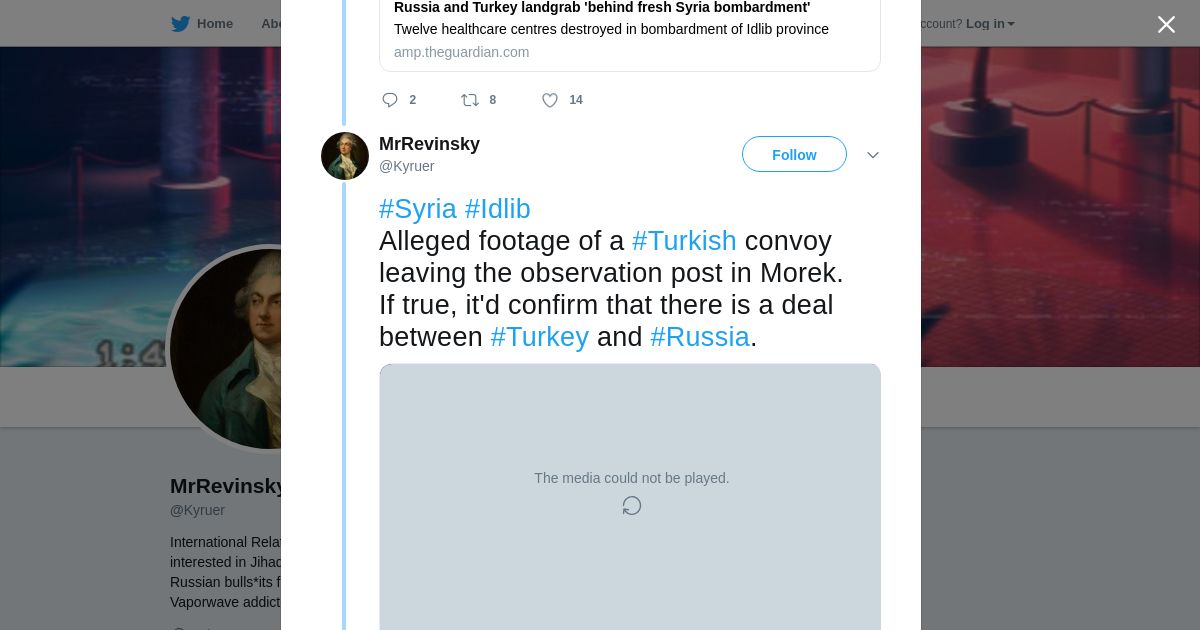
Task: Open the #Syria hashtag
Action: [x=417, y=209]
